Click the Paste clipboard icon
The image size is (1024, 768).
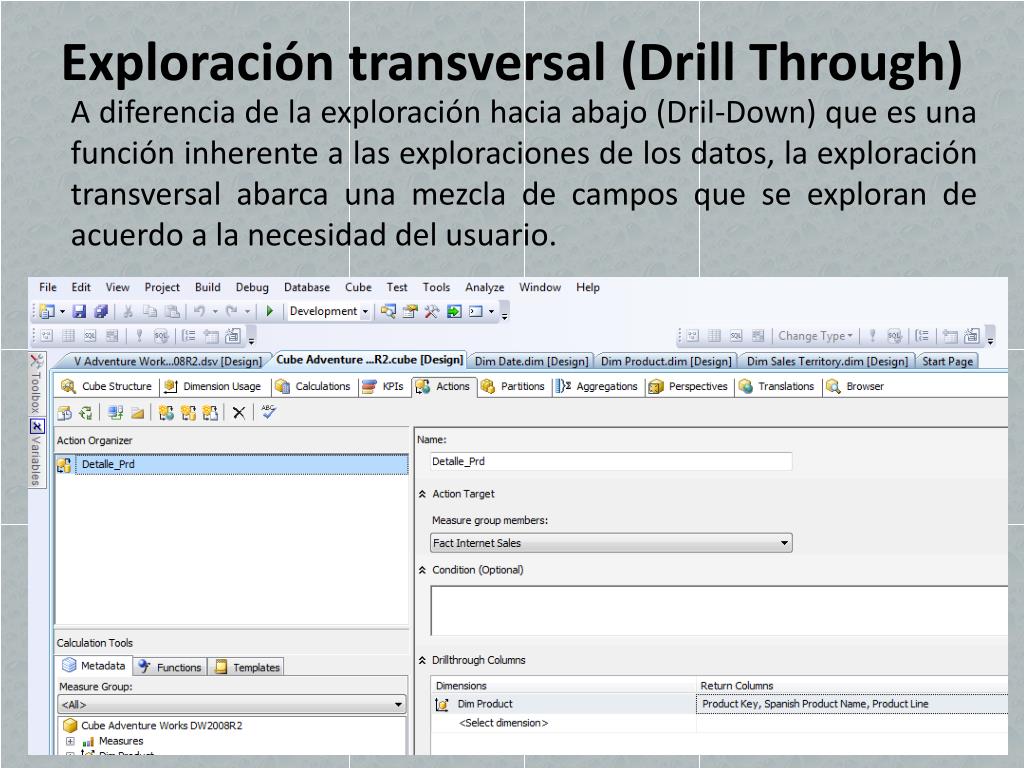click(172, 312)
